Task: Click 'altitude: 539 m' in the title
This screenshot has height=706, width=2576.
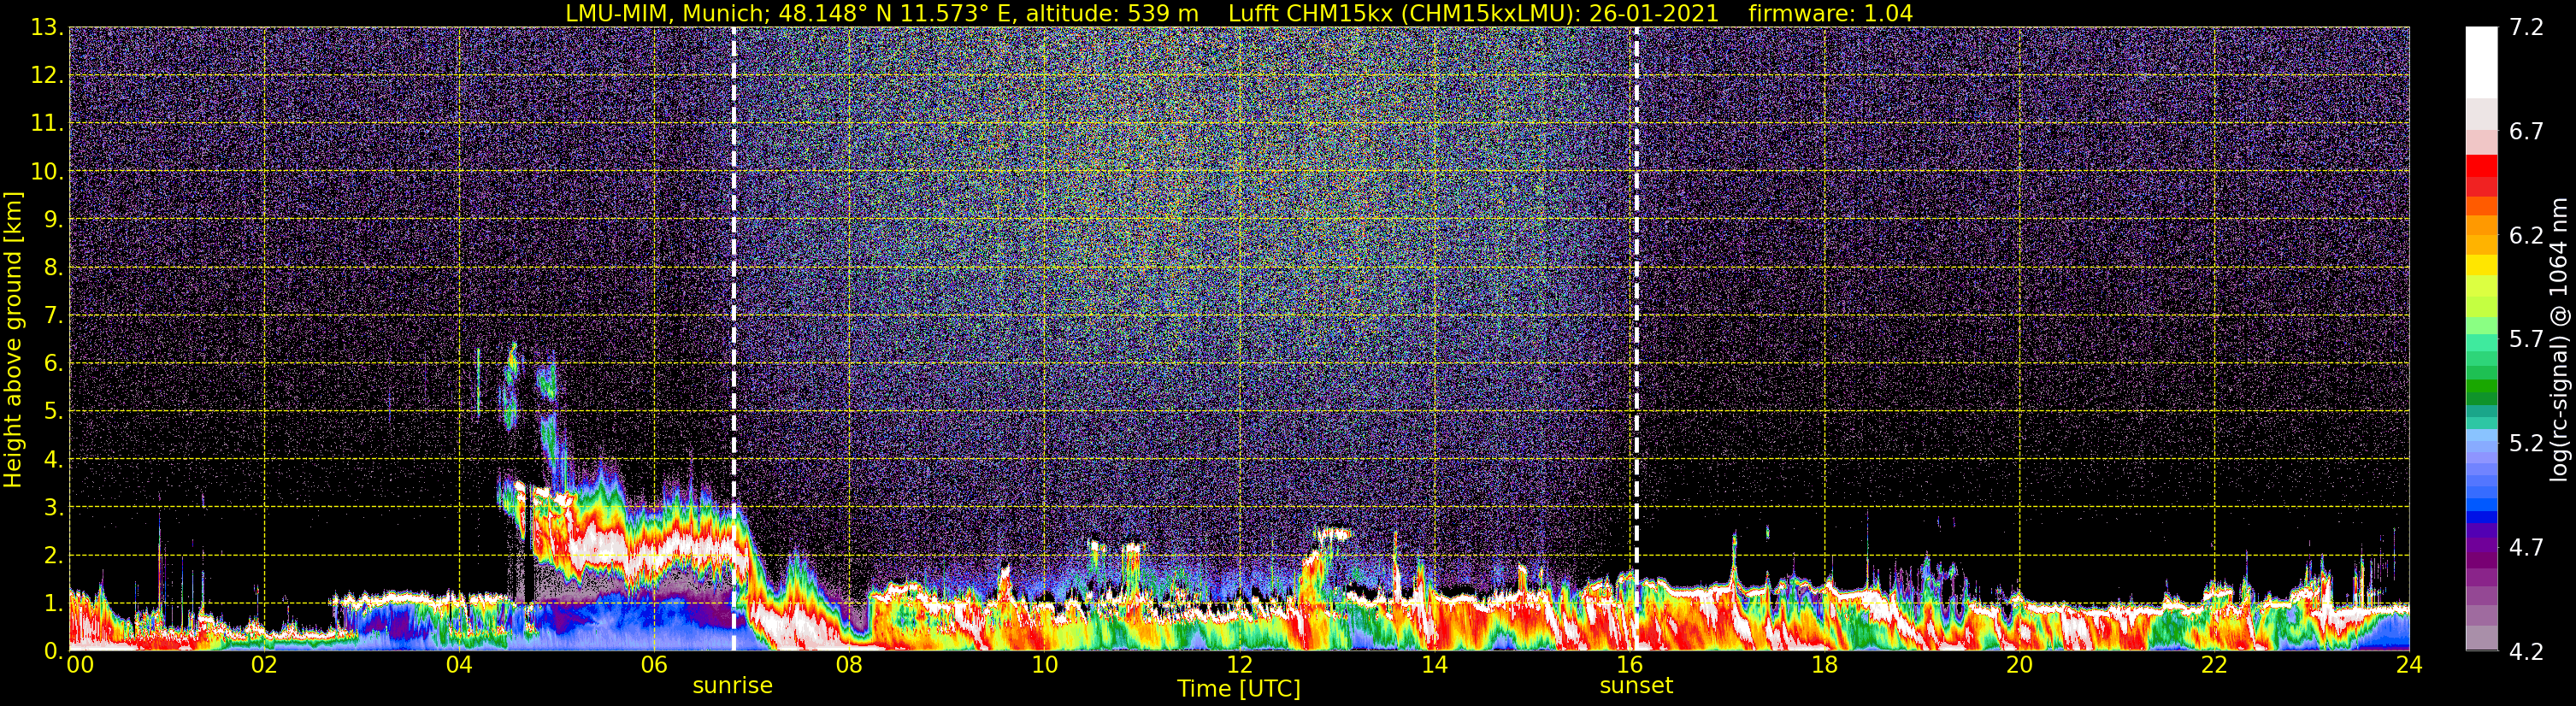Action: click(x=1112, y=14)
